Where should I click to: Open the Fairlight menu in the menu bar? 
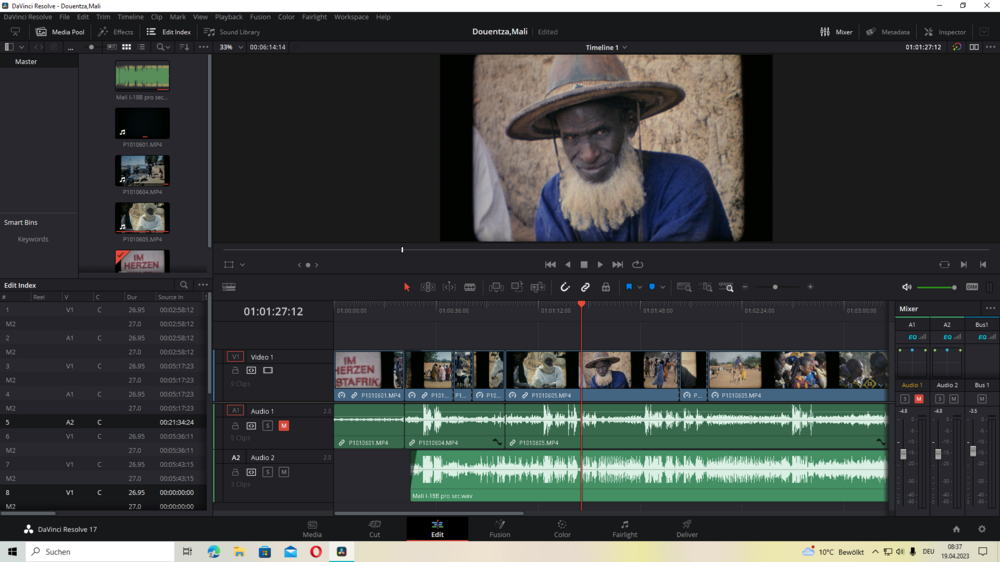pyautogui.click(x=314, y=17)
